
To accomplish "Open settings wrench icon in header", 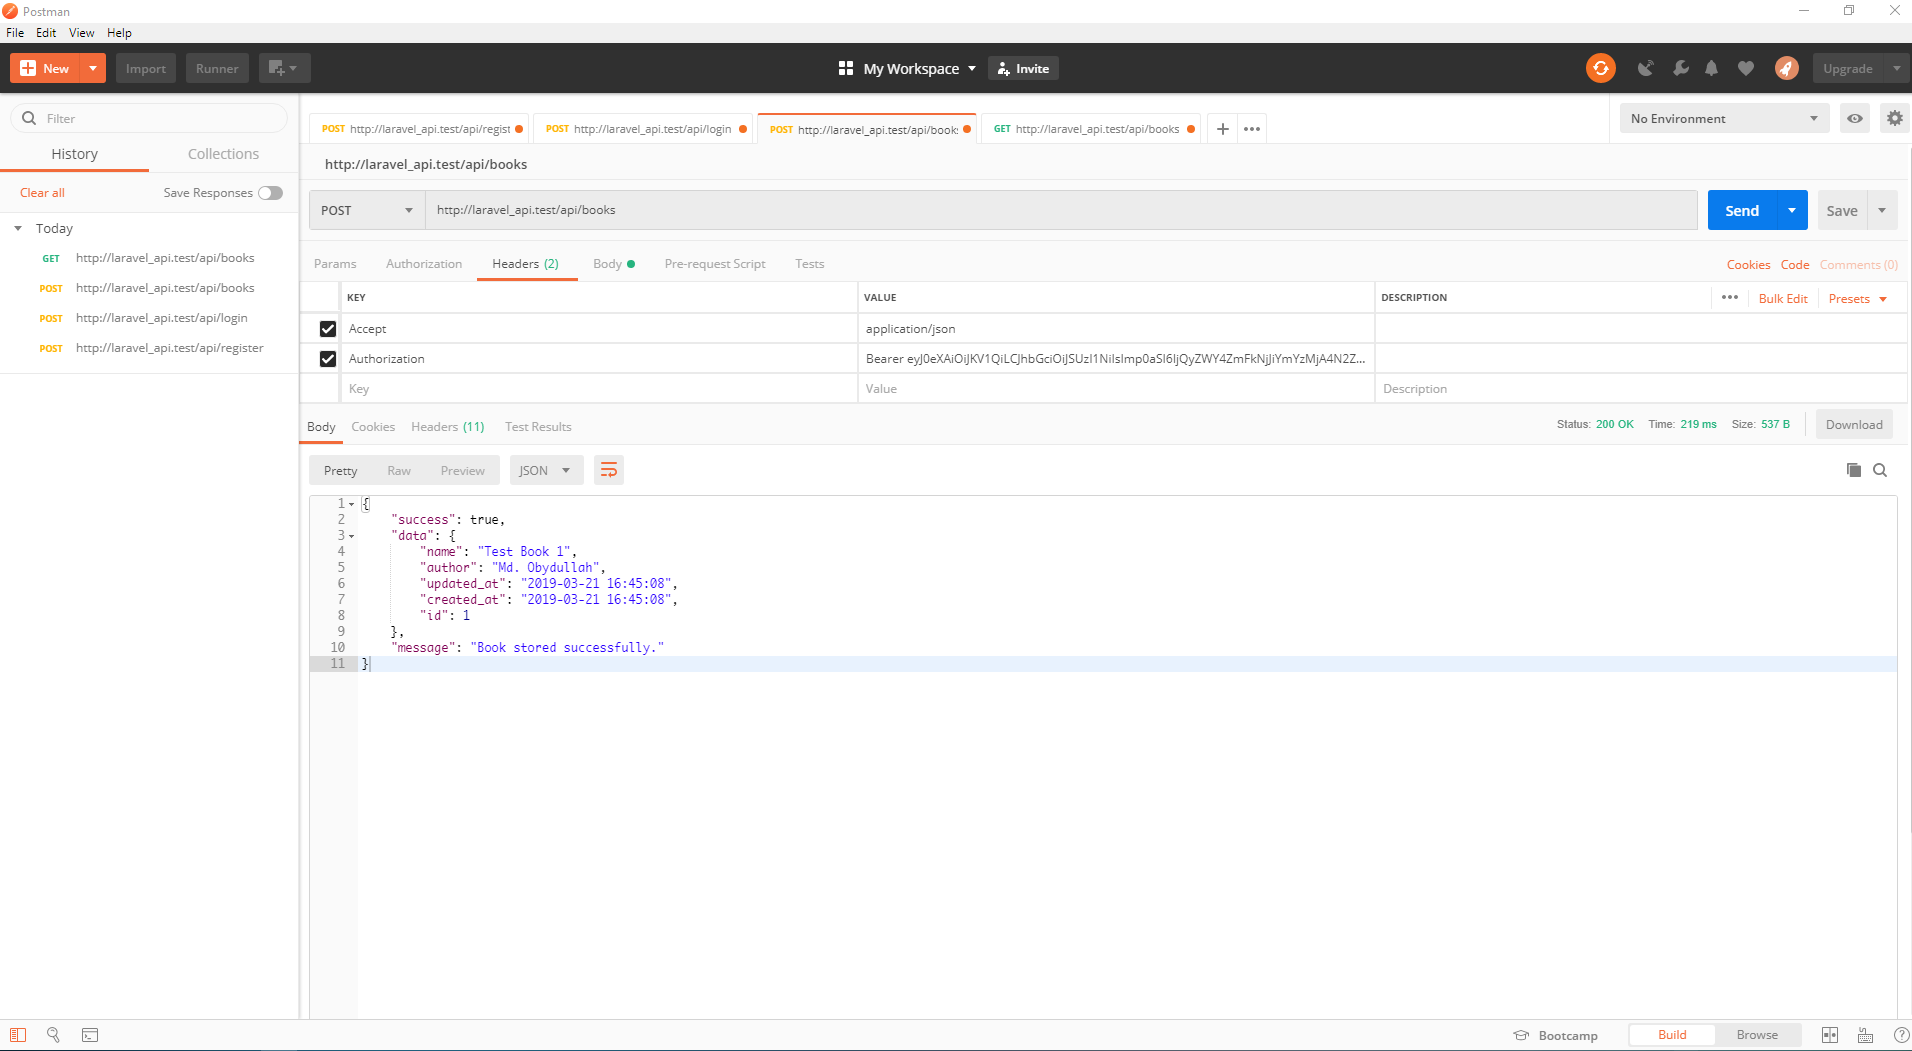I will click(x=1680, y=68).
